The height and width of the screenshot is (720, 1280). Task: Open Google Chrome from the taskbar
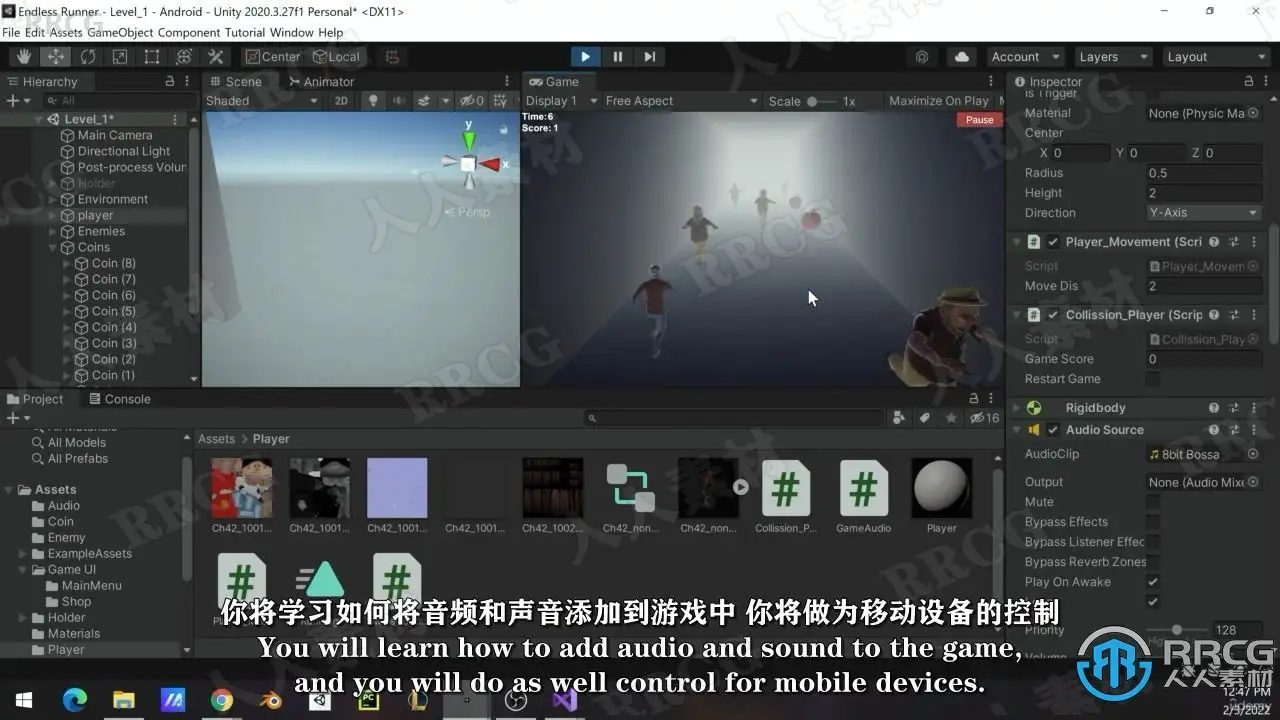(x=222, y=700)
